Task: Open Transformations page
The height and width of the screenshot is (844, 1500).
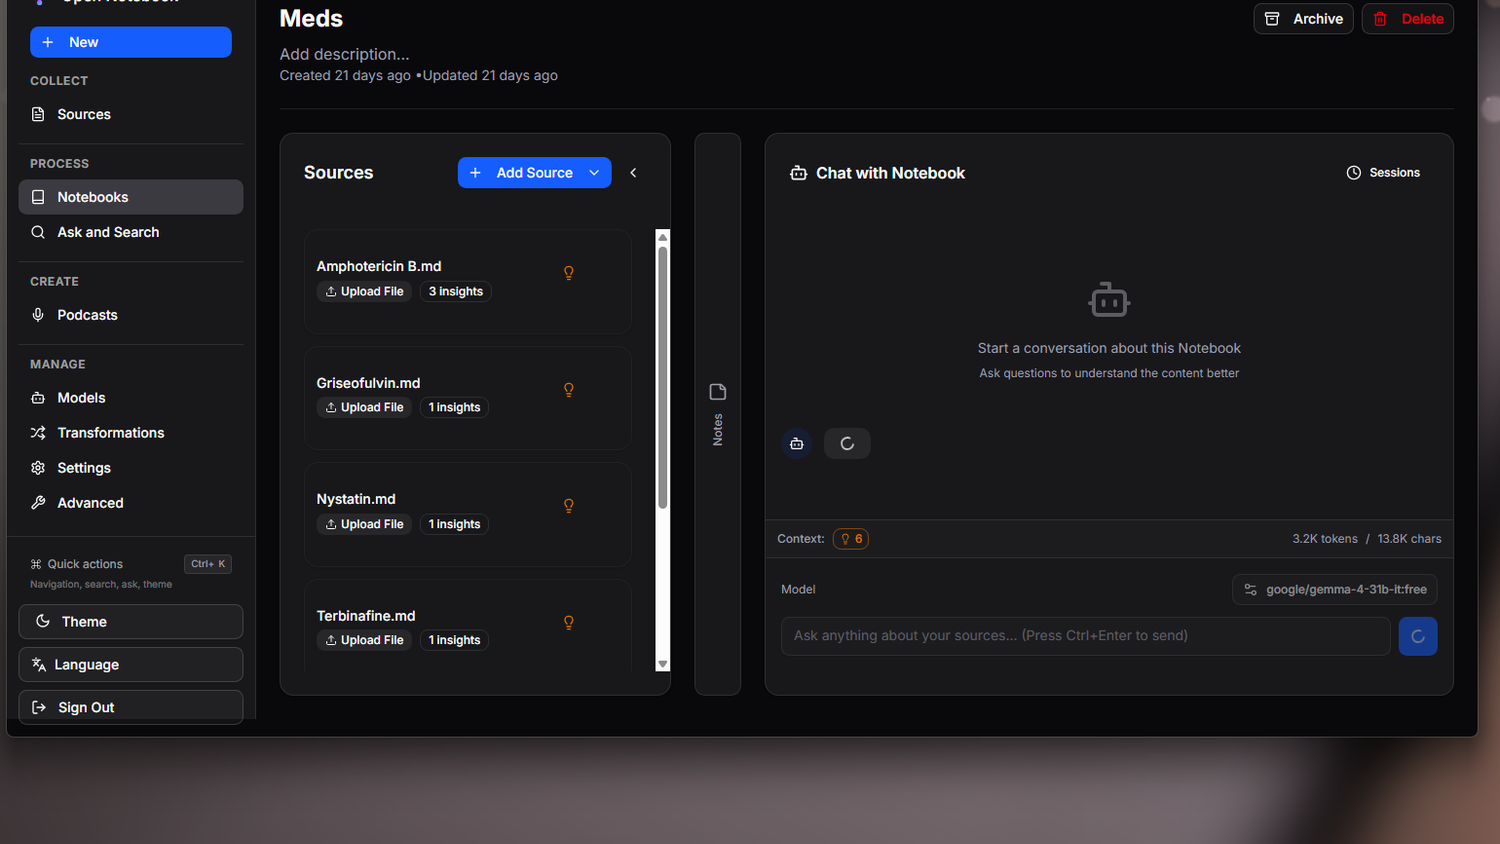Action: point(131,433)
